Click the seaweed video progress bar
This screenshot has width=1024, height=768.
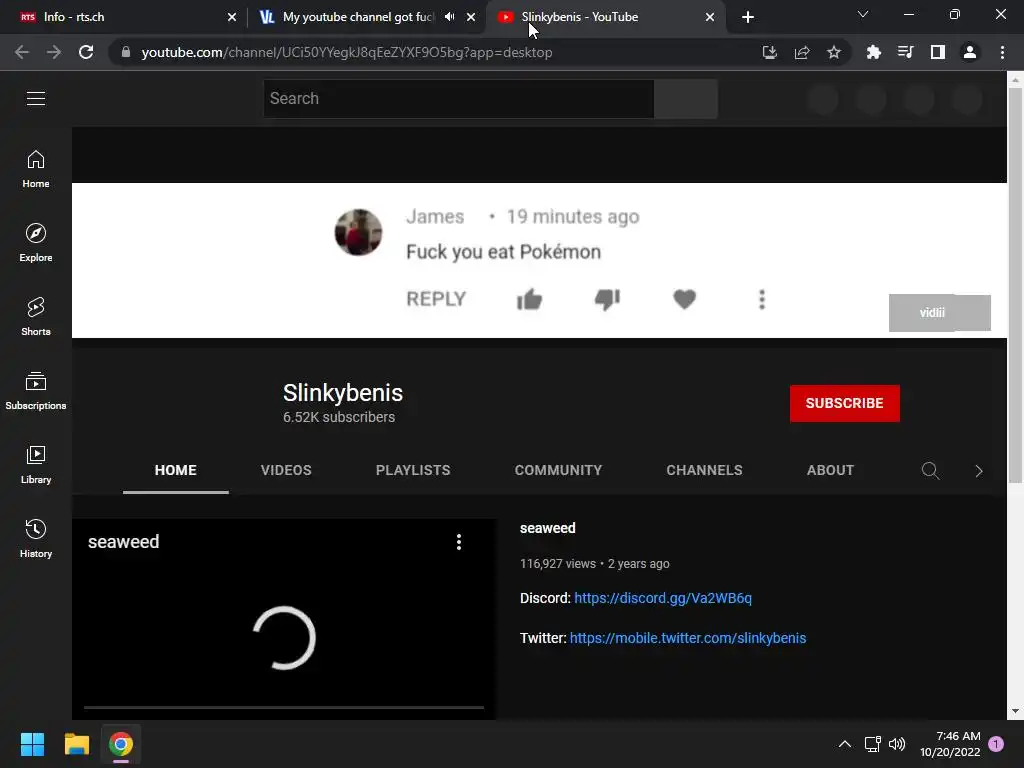(x=283, y=707)
